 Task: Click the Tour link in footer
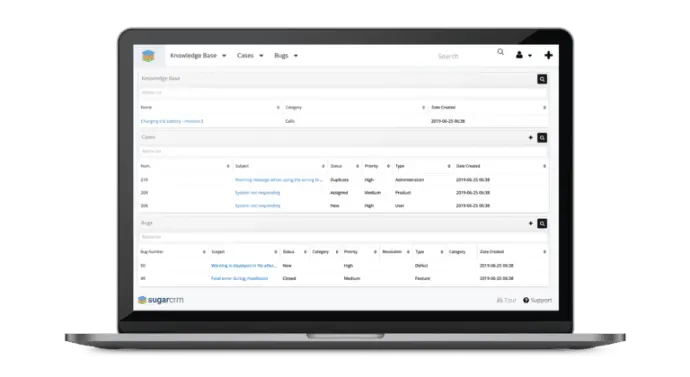tap(506, 300)
